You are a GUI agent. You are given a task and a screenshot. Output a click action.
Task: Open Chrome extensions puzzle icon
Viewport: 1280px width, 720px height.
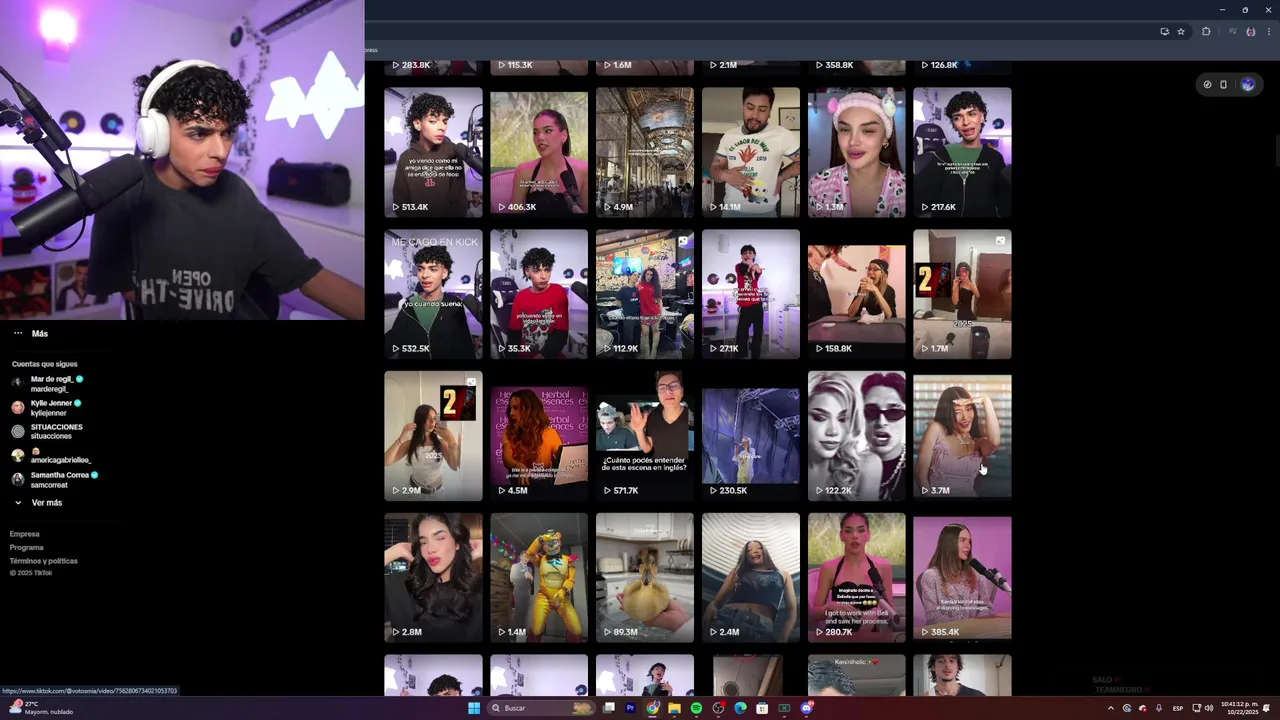[1206, 31]
